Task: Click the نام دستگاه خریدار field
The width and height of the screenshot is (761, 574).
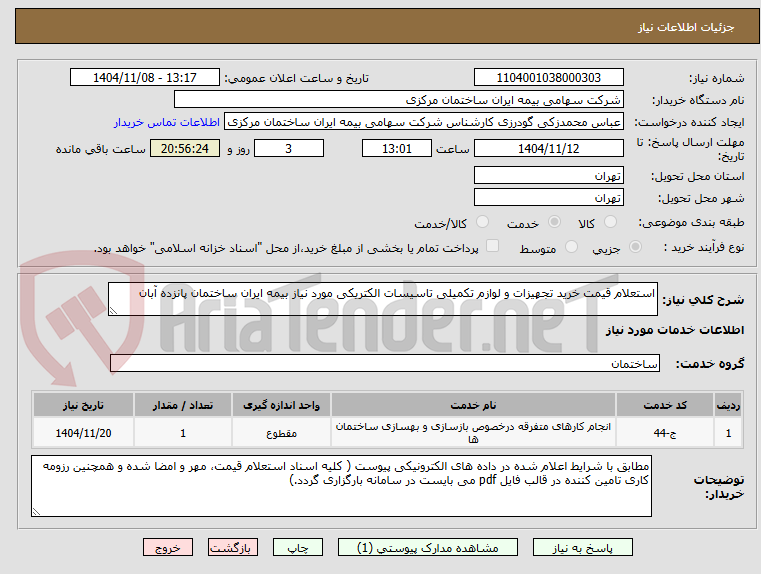Action: pos(398,100)
